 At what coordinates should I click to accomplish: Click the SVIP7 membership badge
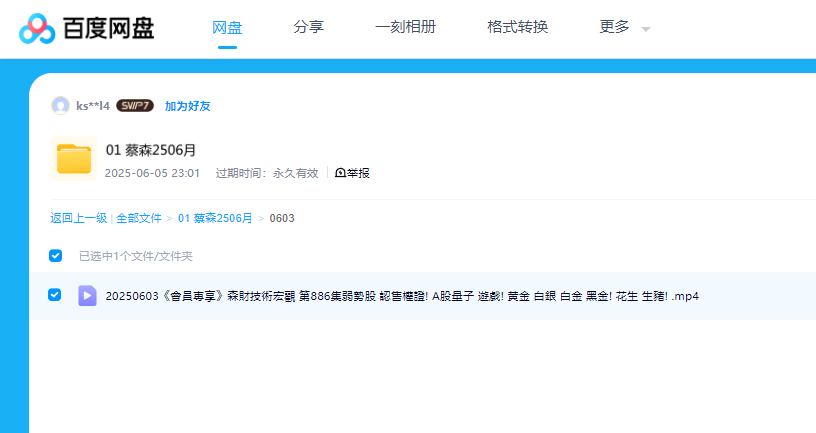(135, 106)
